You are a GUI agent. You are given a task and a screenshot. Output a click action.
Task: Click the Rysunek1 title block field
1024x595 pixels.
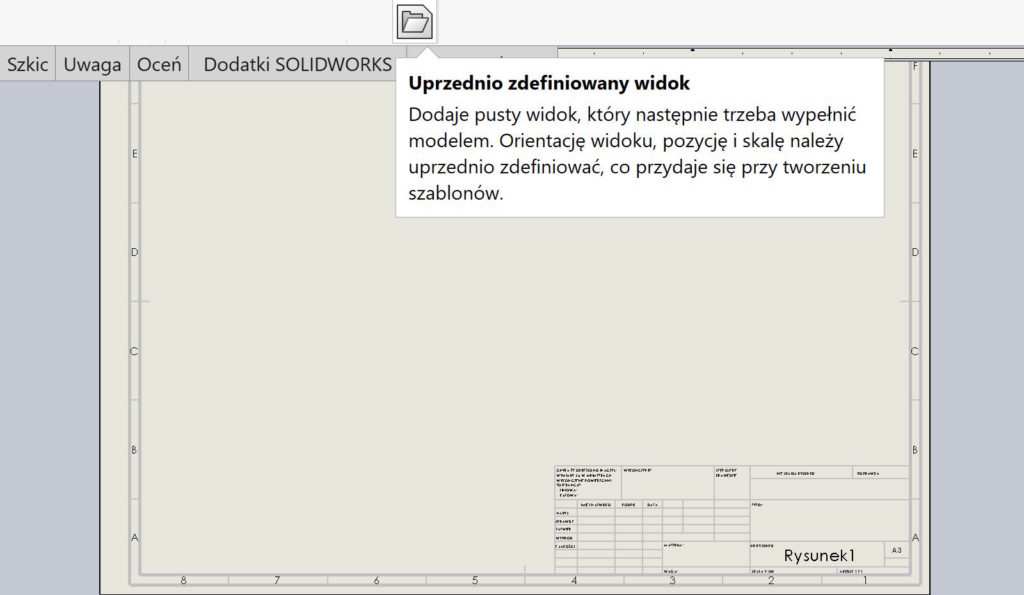point(821,555)
